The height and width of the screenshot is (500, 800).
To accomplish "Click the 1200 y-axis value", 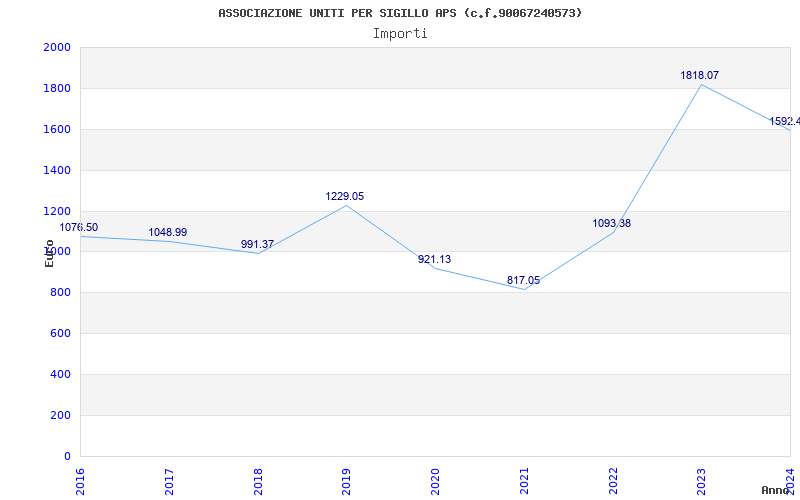I will pos(57,211).
